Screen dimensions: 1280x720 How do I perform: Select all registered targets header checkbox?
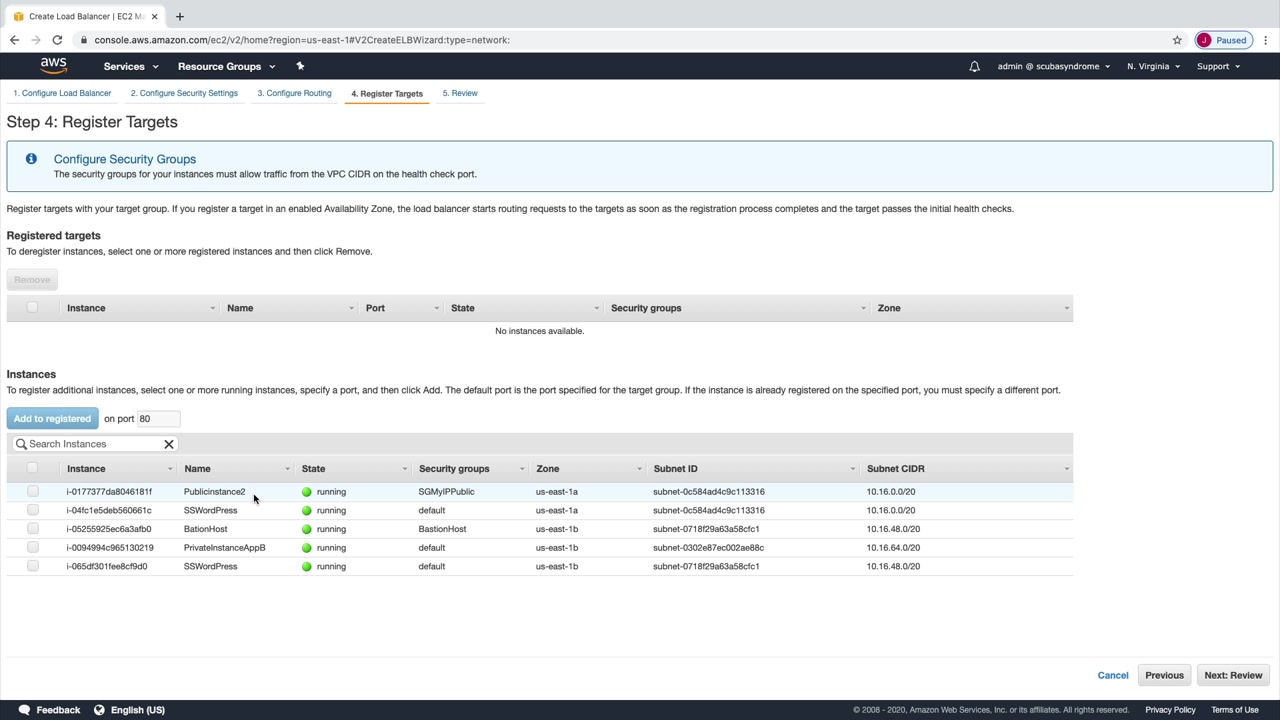33,308
